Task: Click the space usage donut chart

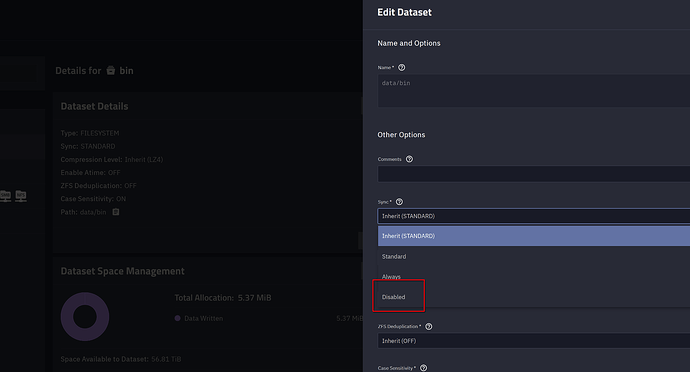Action: [x=85, y=317]
